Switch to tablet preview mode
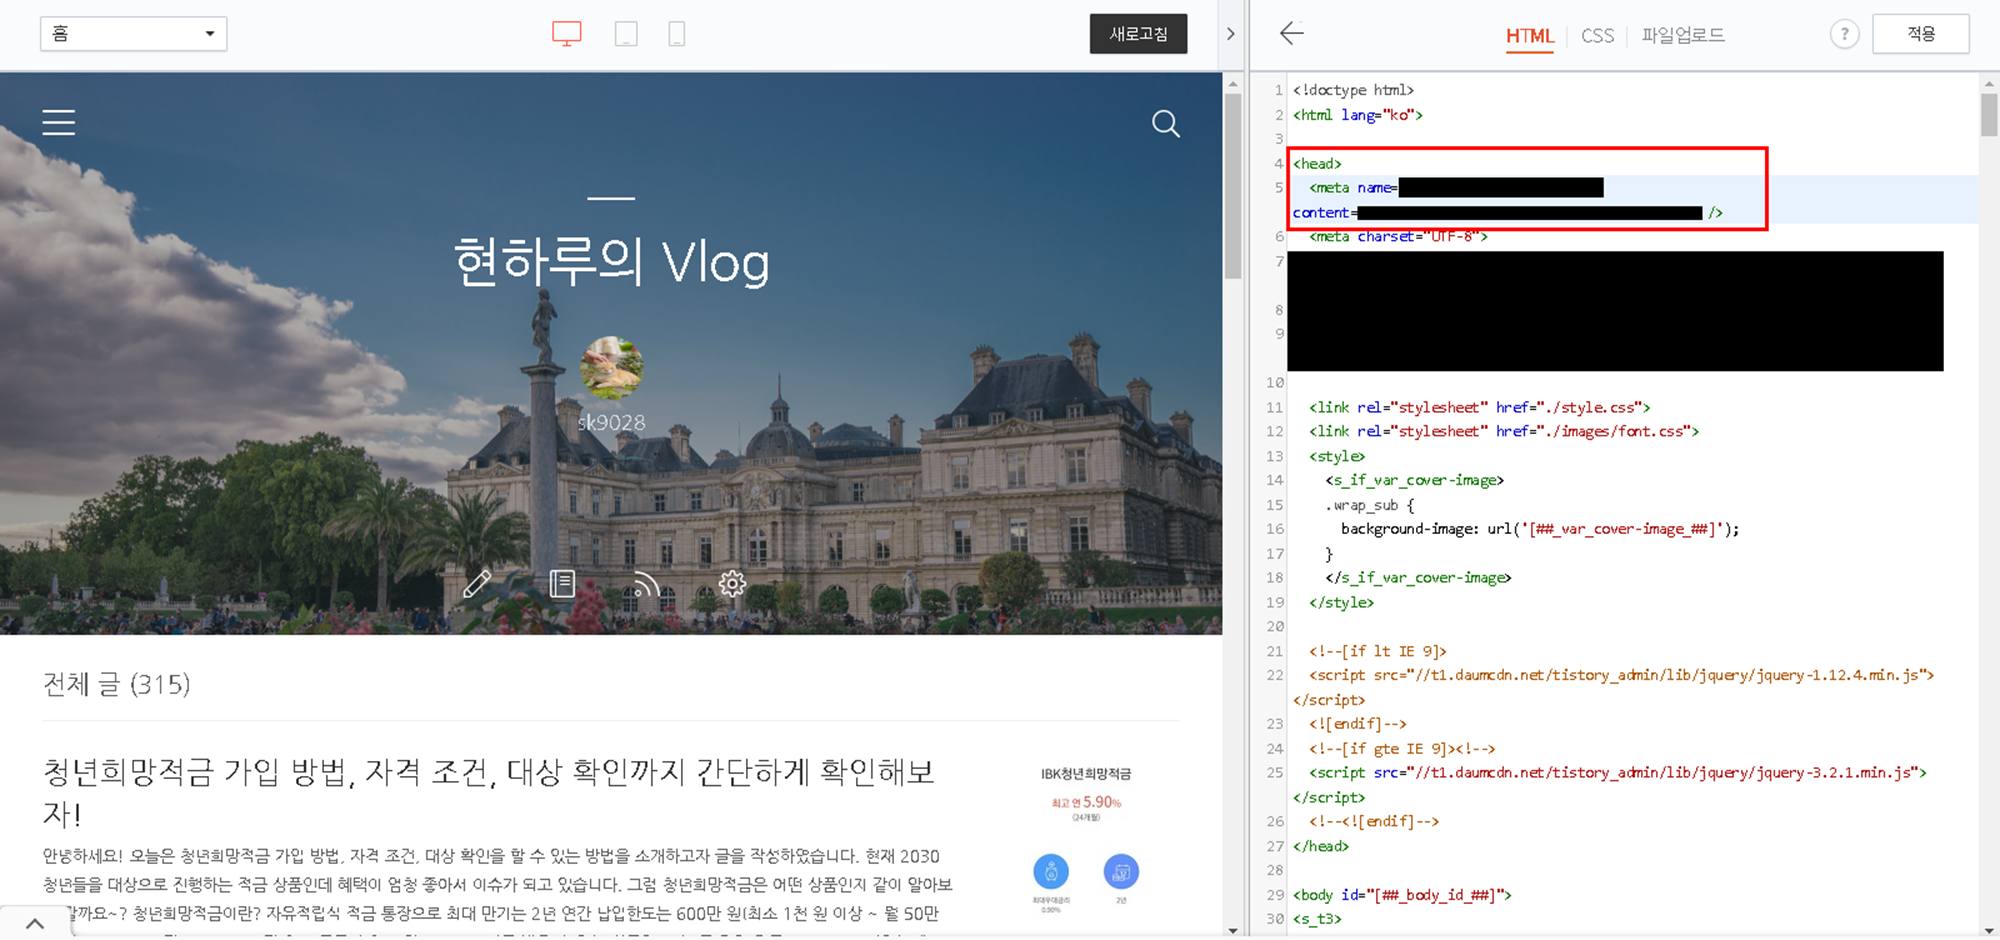2000x940 pixels. [626, 34]
